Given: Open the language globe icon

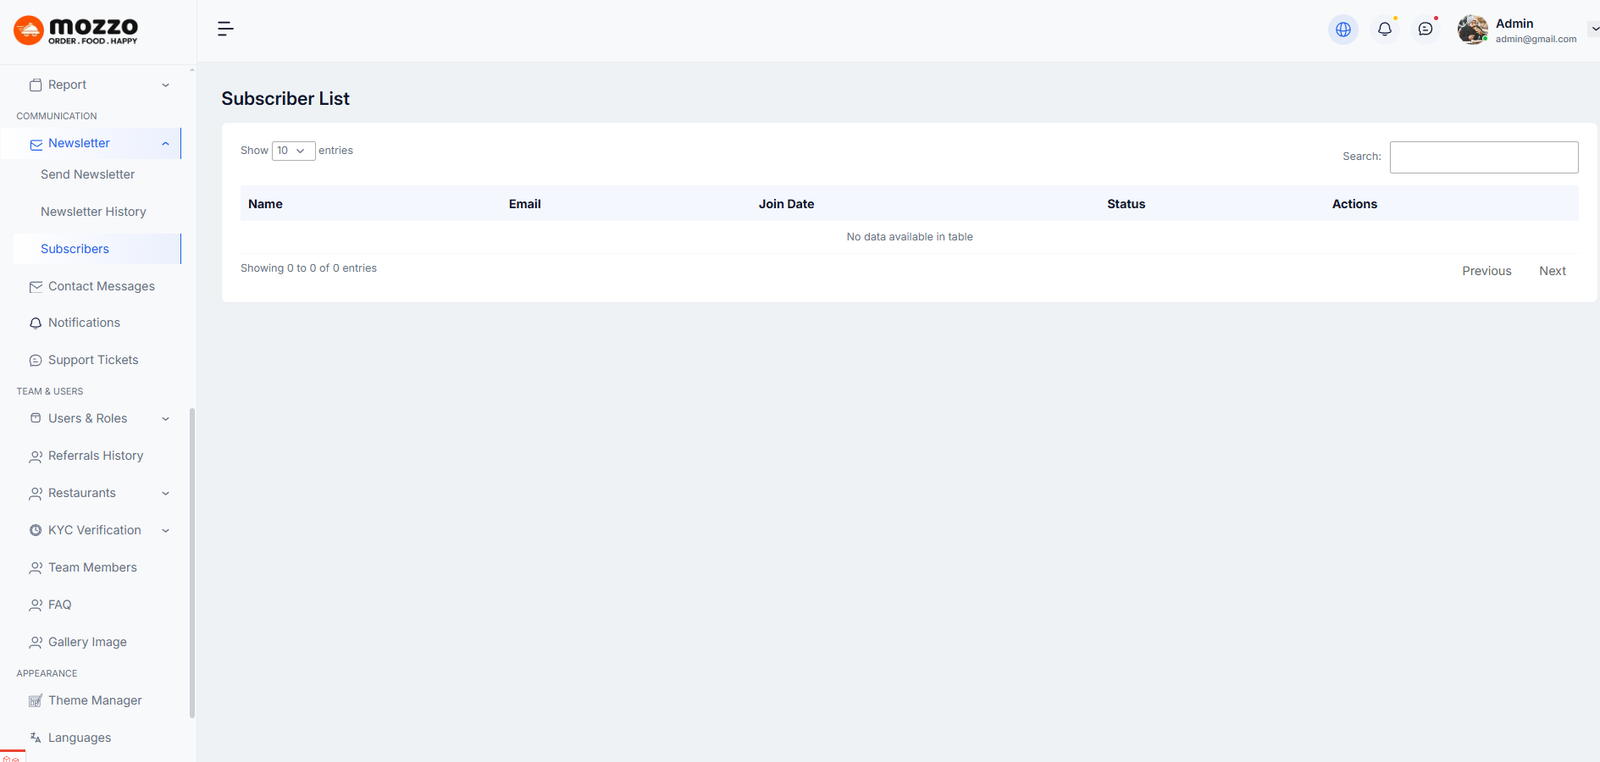Looking at the screenshot, I should click(1343, 30).
